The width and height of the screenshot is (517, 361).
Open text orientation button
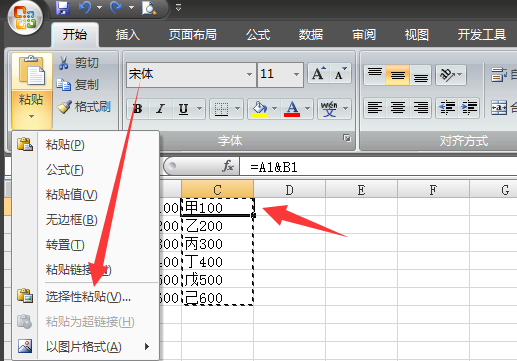coord(451,75)
